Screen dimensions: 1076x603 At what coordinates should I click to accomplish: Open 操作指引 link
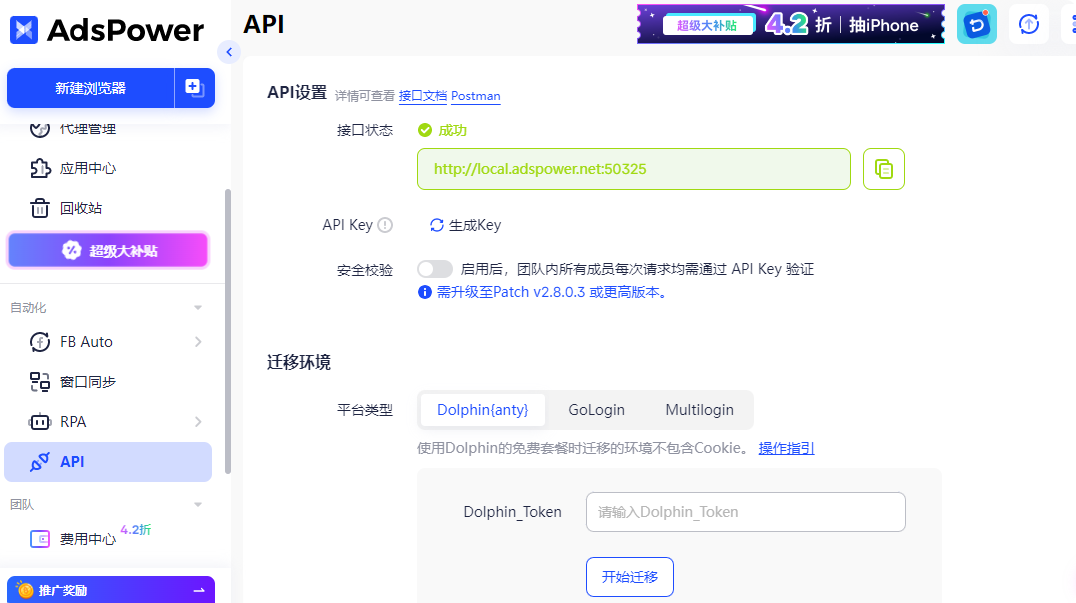click(x=786, y=449)
